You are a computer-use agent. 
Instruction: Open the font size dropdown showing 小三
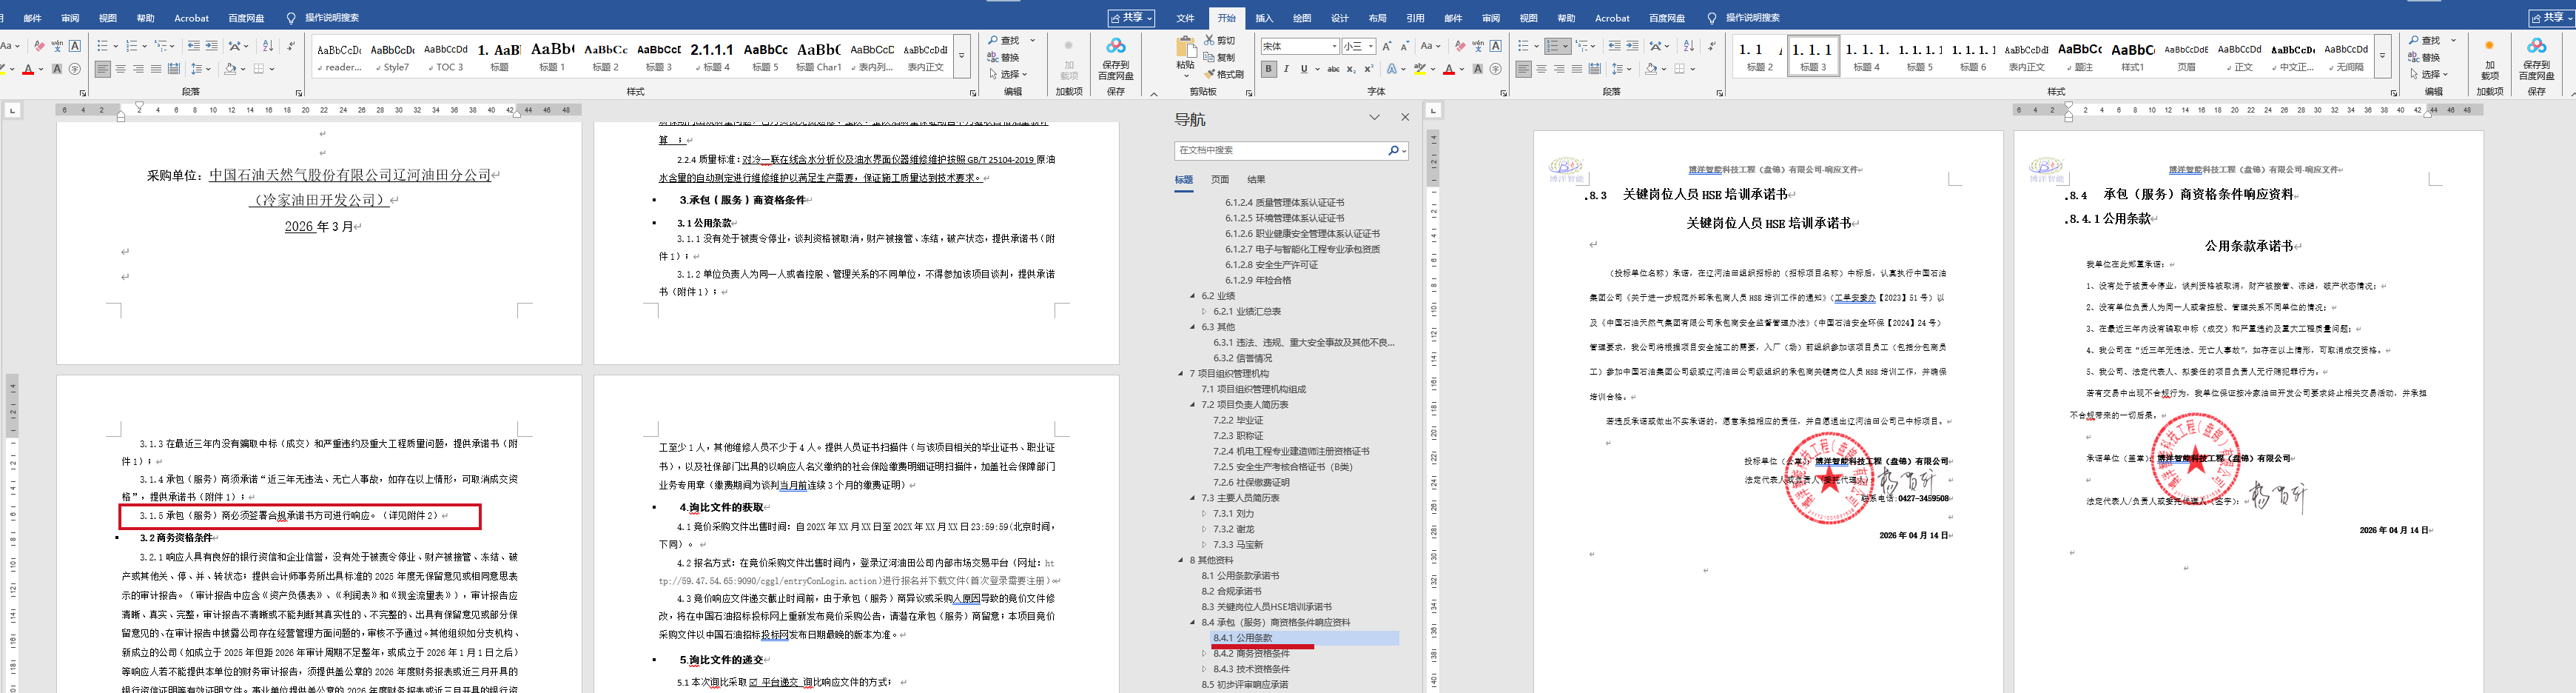click(x=1370, y=46)
